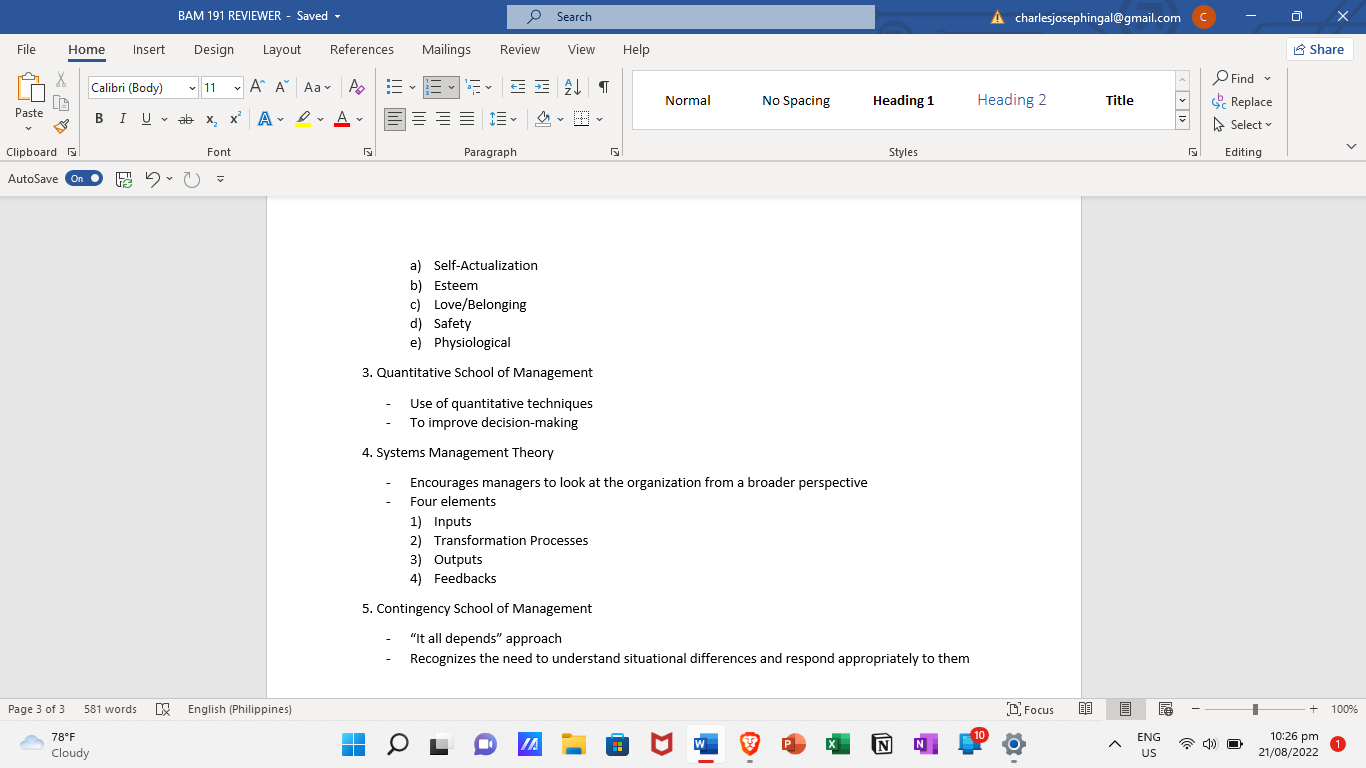Open the Select dropdown in Editing

[x=1242, y=125]
